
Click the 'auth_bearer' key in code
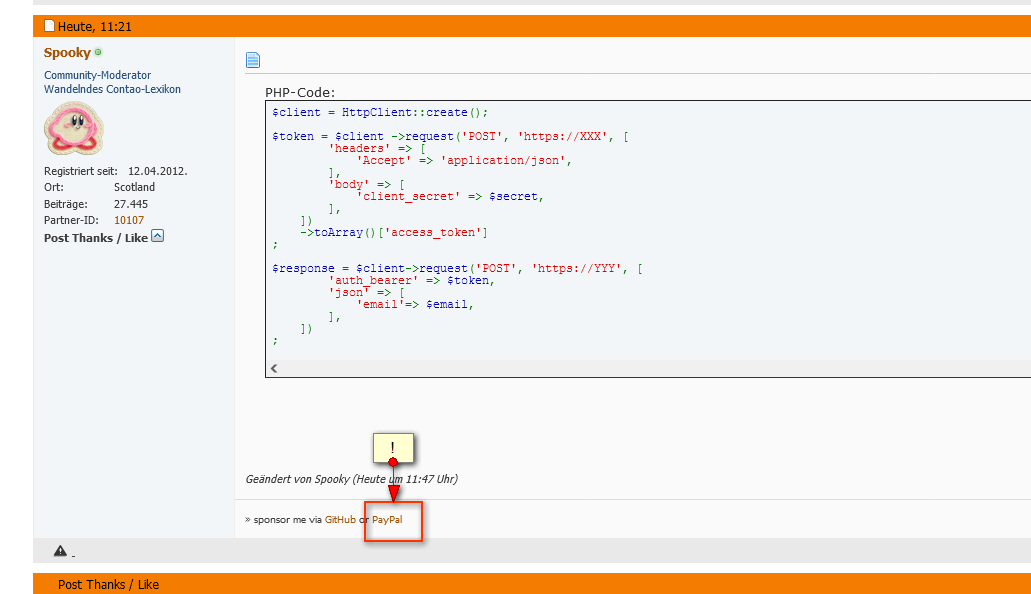pos(373,281)
